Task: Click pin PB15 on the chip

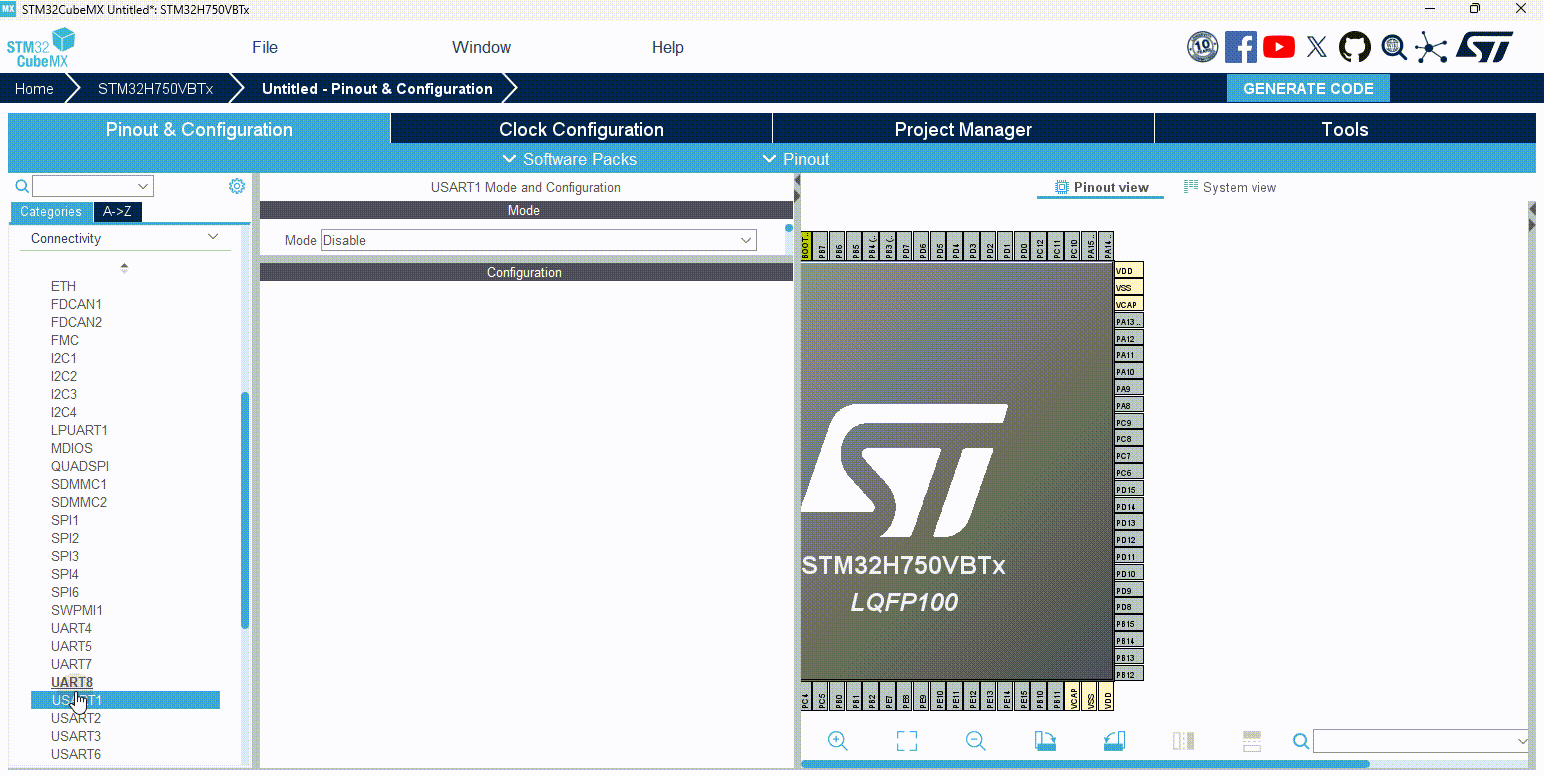Action: 1128,624
